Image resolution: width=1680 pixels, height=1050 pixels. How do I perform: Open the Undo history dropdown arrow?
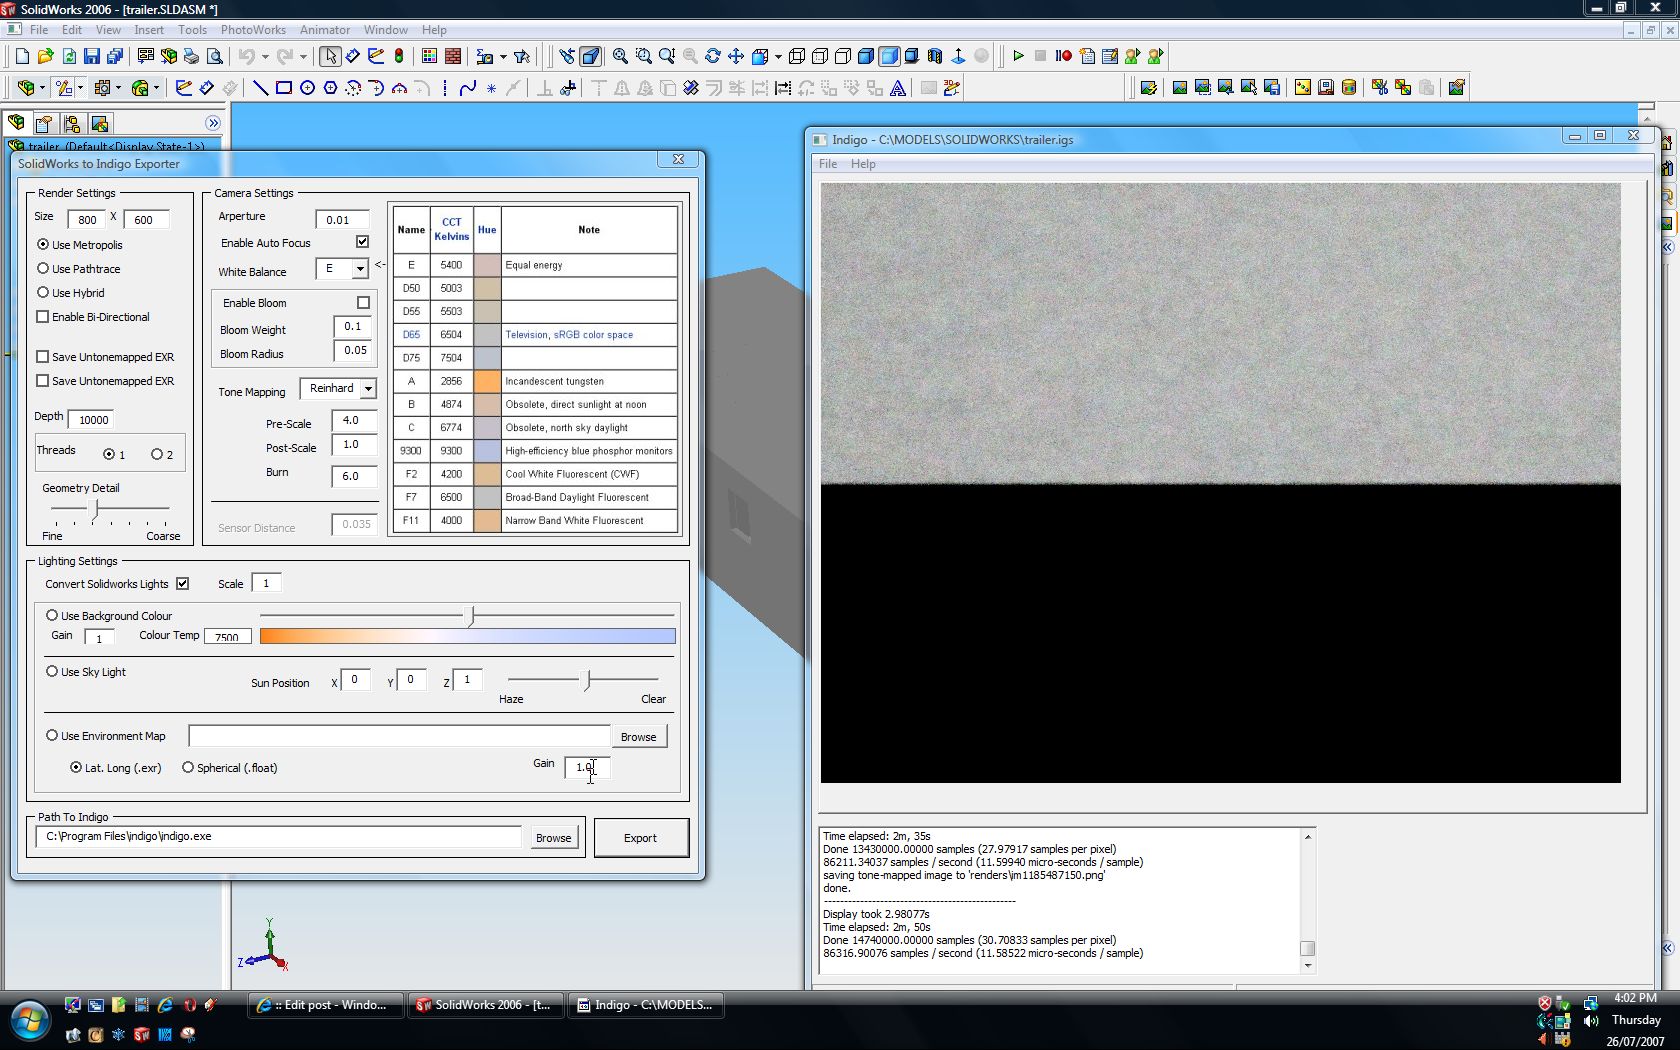(x=264, y=57)
